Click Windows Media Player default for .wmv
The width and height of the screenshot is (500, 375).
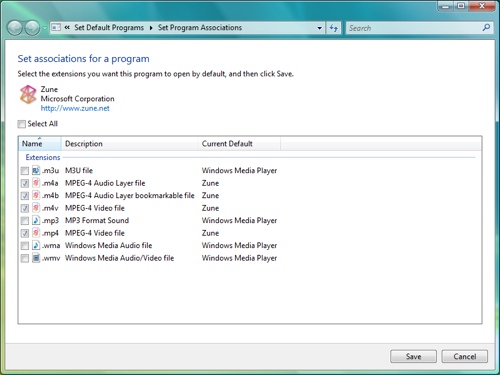click(239, 258)
